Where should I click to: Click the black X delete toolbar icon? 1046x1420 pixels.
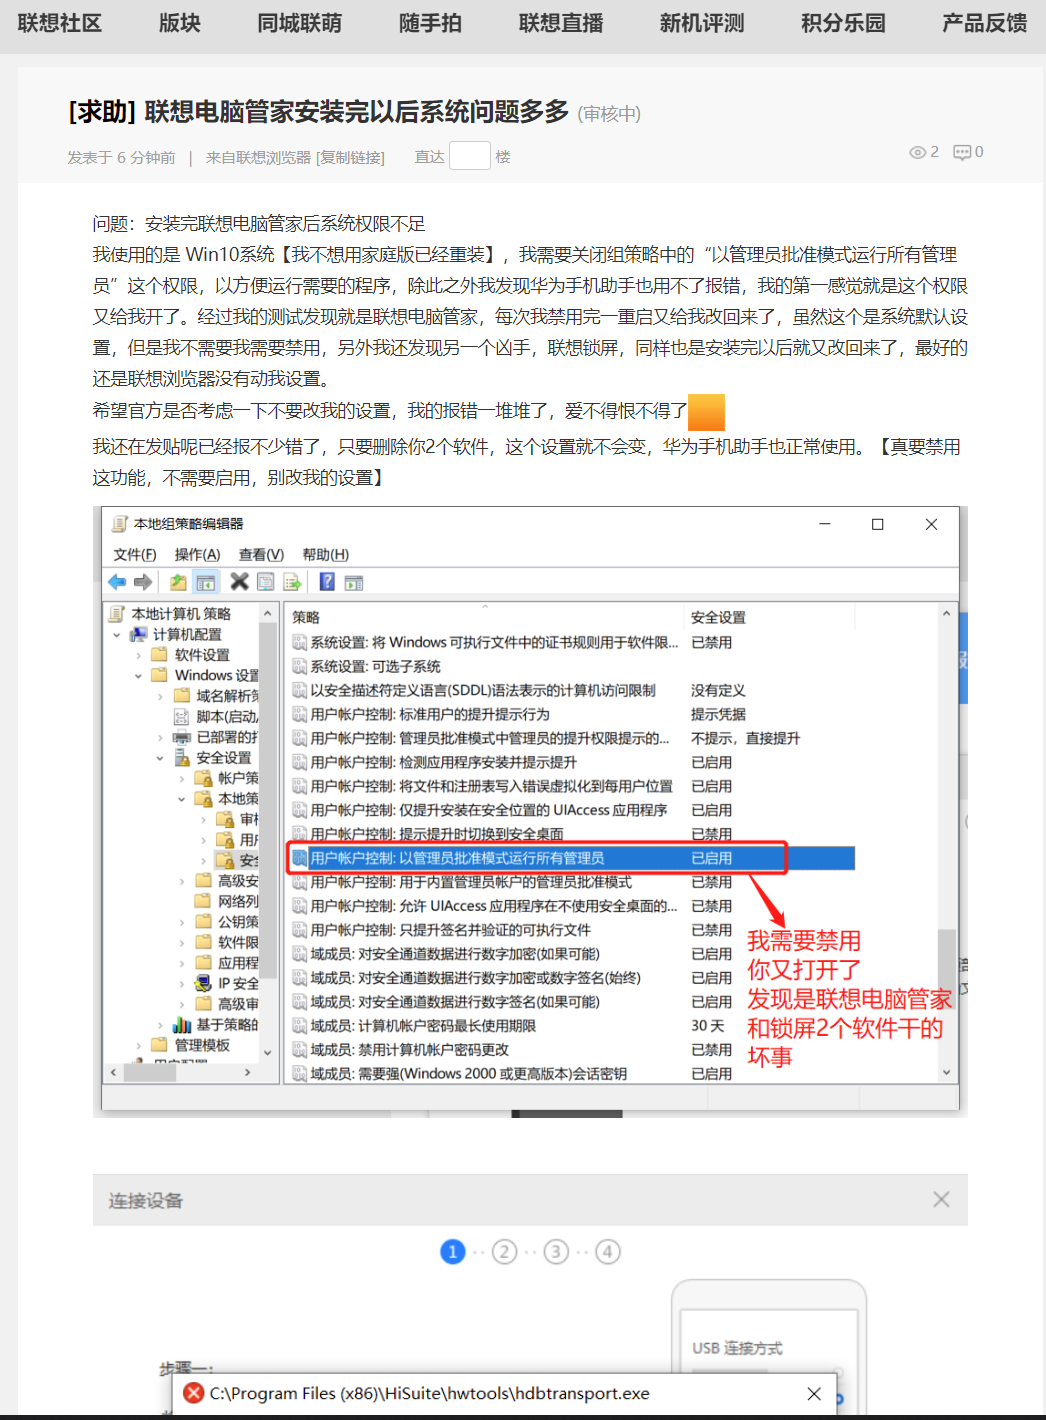pos(239,581)
